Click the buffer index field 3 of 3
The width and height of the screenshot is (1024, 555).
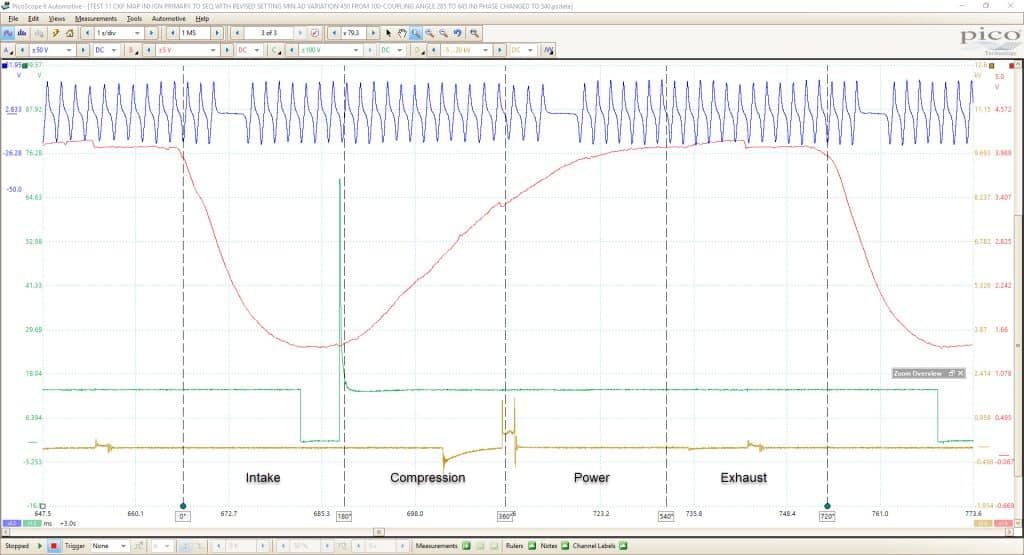pos(269,33)
